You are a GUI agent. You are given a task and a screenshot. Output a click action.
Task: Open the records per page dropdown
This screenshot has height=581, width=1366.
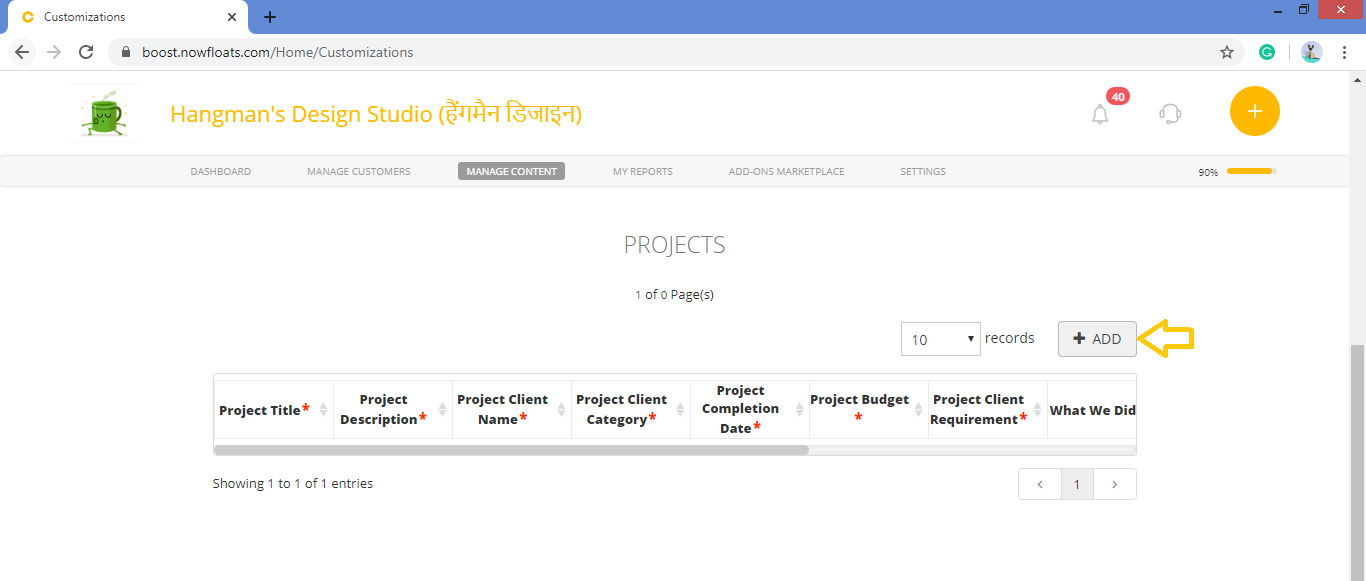coord(940,339)
